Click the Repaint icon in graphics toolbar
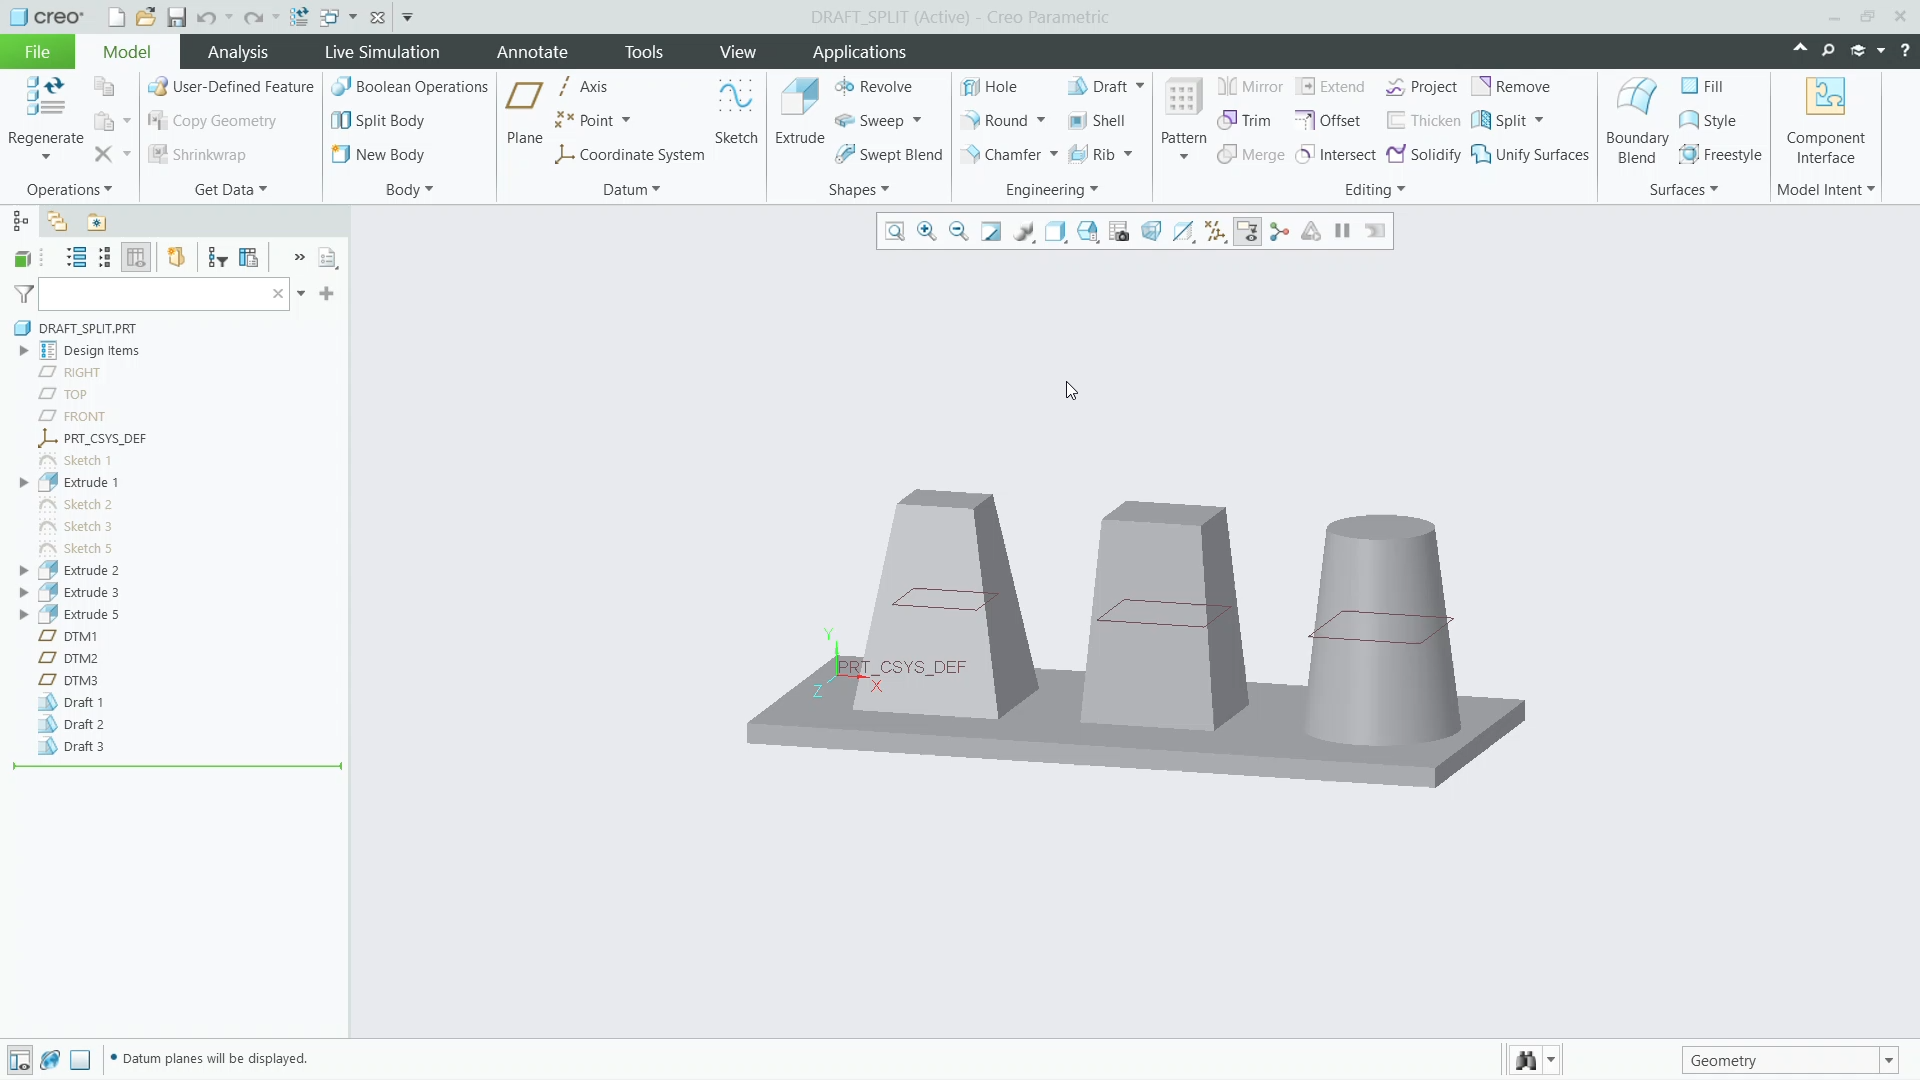Screen dimensions: 1920x1080 [x=991, y=232]
